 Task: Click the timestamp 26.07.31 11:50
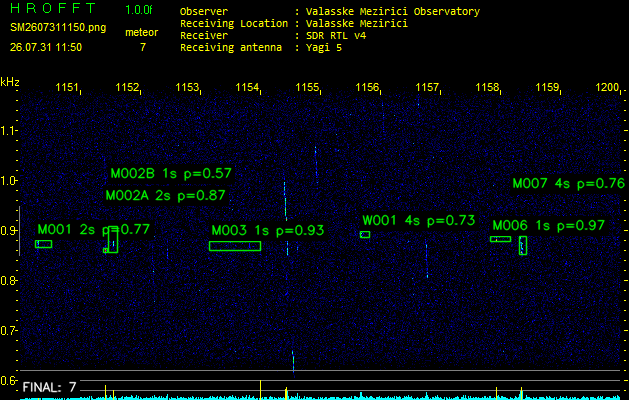pos(46,47)
